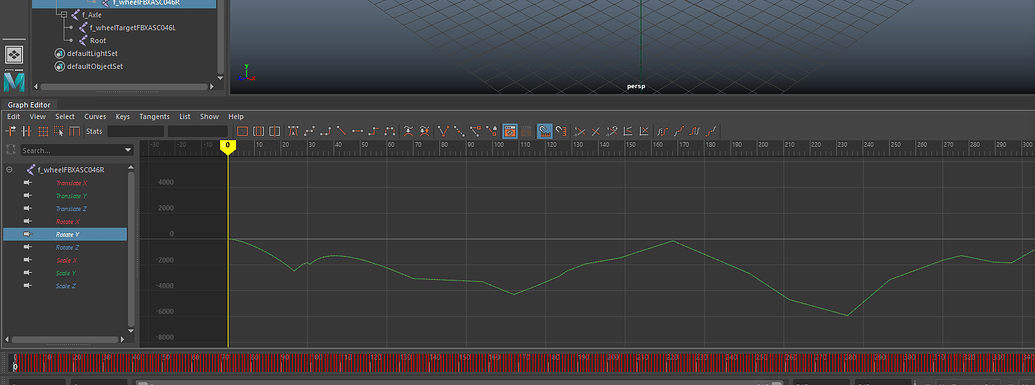The width and height of the screenshot is (1035, 385).
Task: Click the Frame All icon
Action: (242, 131)
